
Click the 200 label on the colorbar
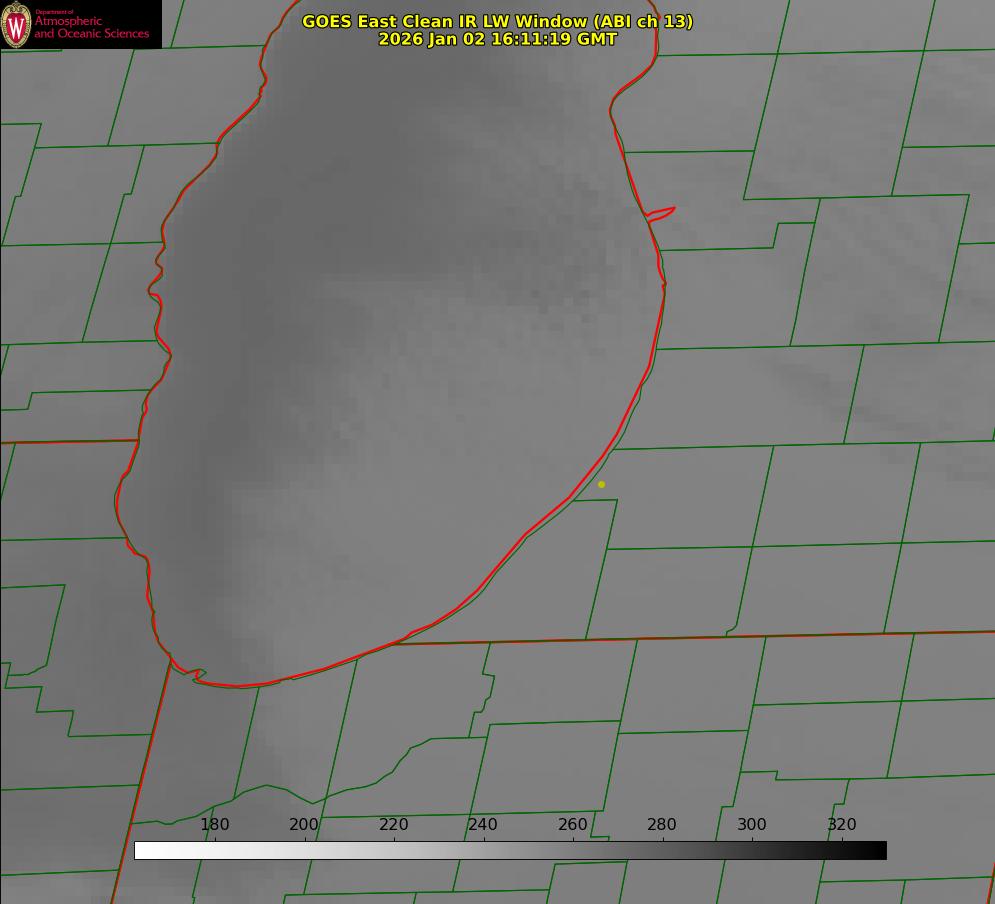point(304,824)
